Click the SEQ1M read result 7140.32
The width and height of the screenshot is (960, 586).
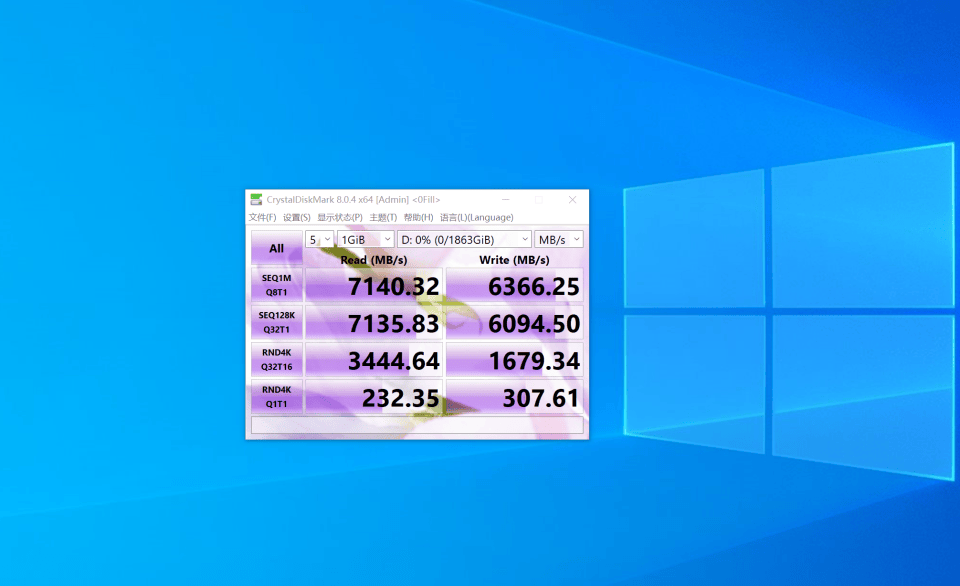(x=374, y=287)
